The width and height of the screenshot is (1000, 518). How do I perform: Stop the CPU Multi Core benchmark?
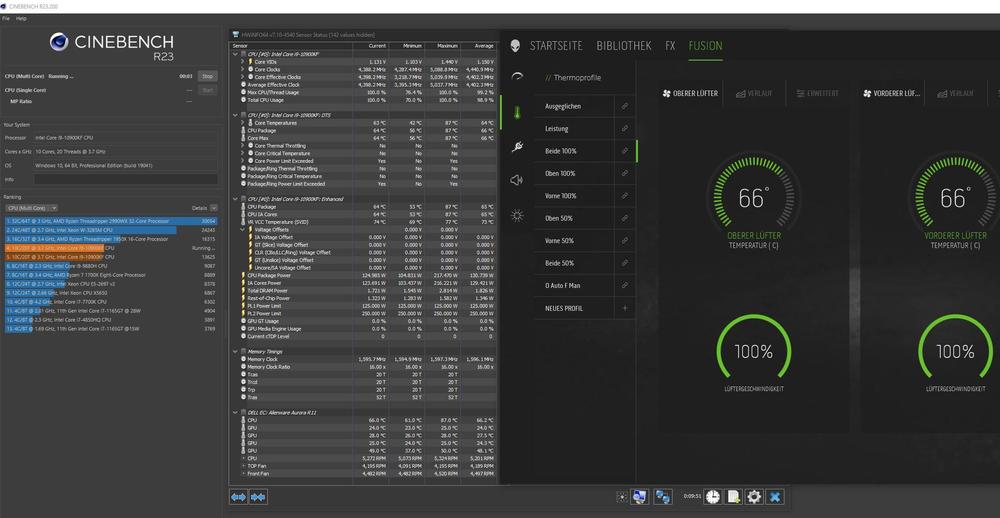[x=208, y=76]
